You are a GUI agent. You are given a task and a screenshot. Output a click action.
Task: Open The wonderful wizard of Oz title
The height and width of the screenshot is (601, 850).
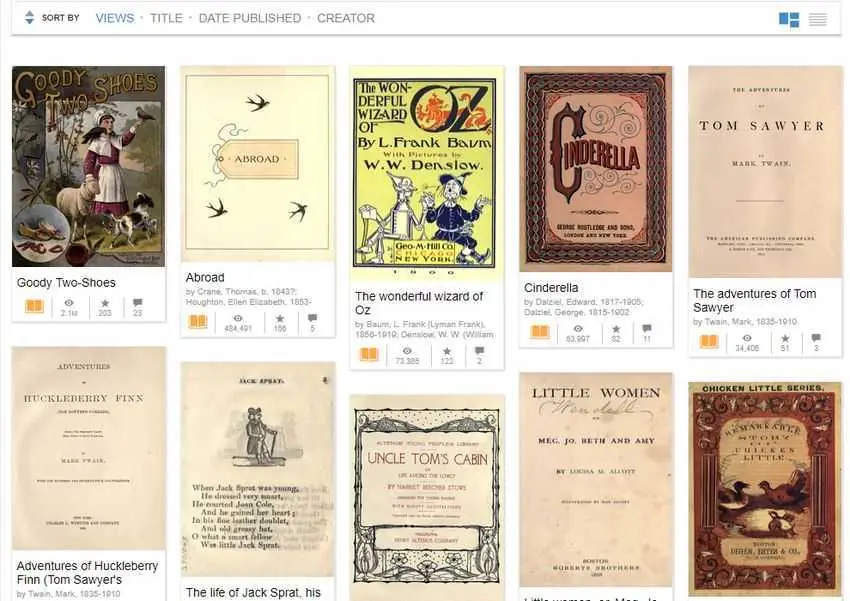point(418,303)
